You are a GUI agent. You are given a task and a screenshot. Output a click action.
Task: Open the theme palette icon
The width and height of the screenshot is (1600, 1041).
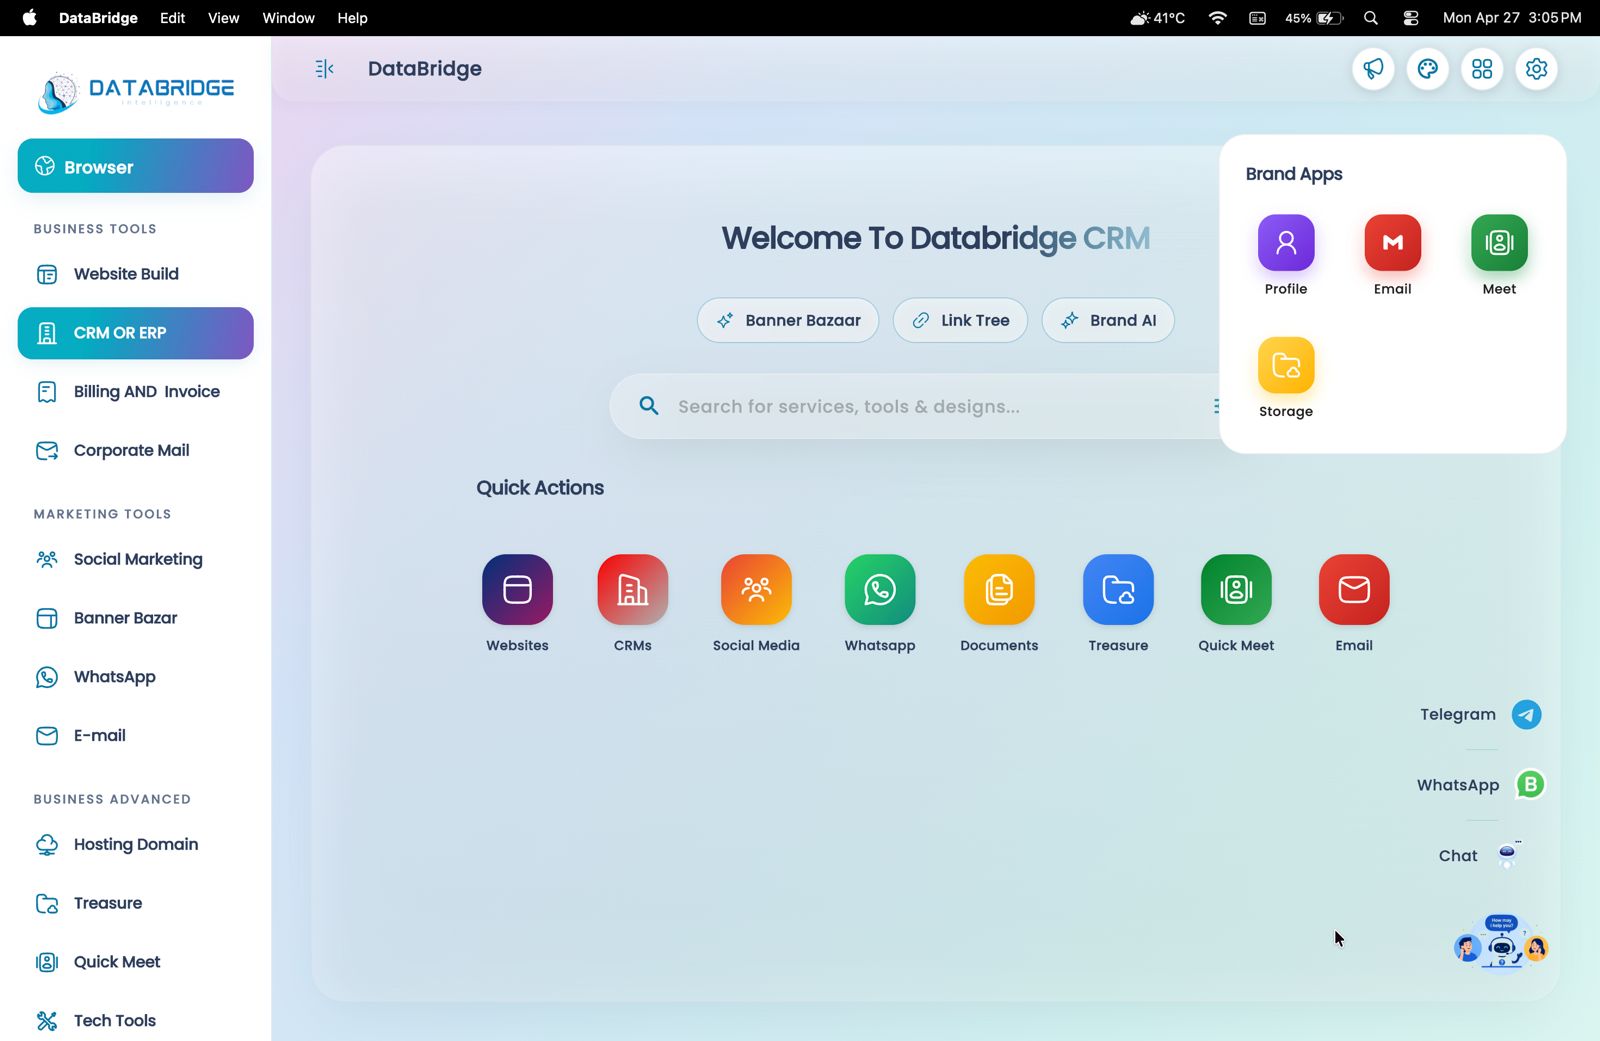[1428, 69]
